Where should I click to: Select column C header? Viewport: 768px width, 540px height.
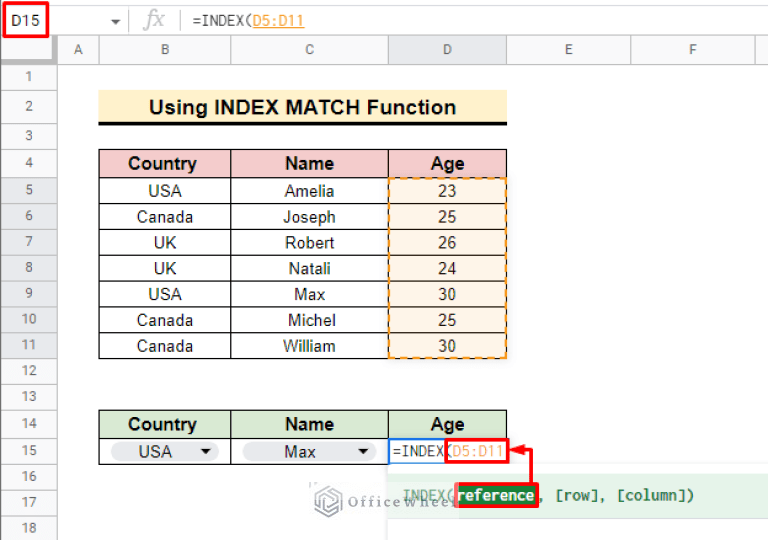(309, 49)
